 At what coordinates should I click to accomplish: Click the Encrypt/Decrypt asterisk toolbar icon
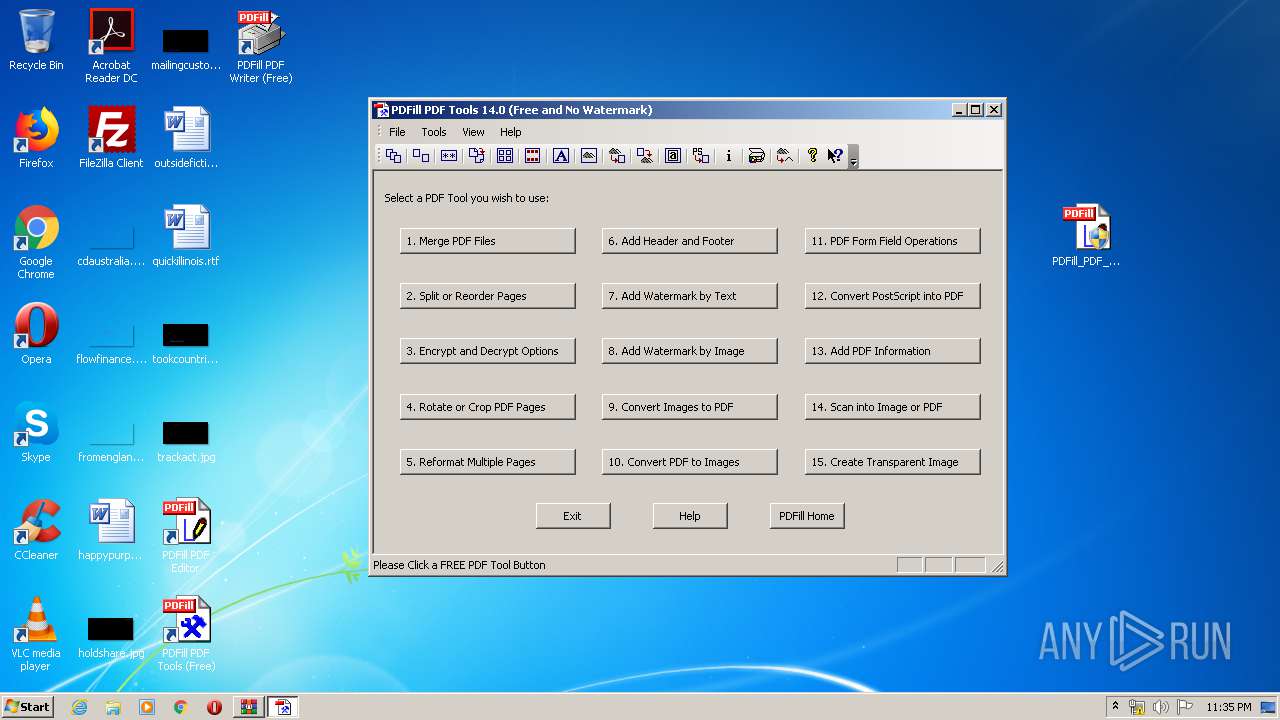click(x=449, y=156)
